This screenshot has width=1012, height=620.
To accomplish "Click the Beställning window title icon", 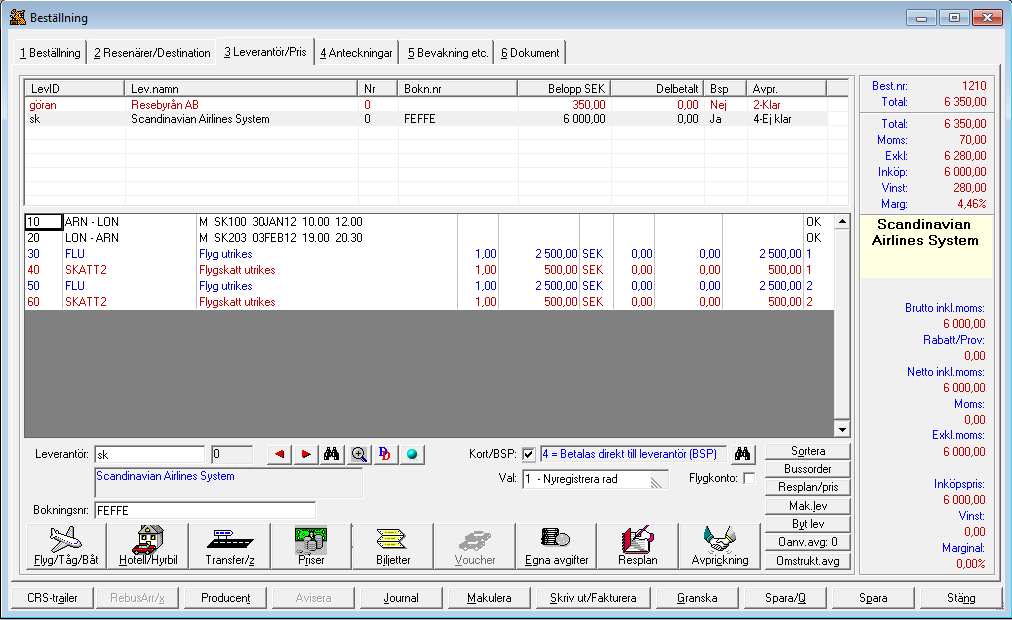I will click(17, 17).
